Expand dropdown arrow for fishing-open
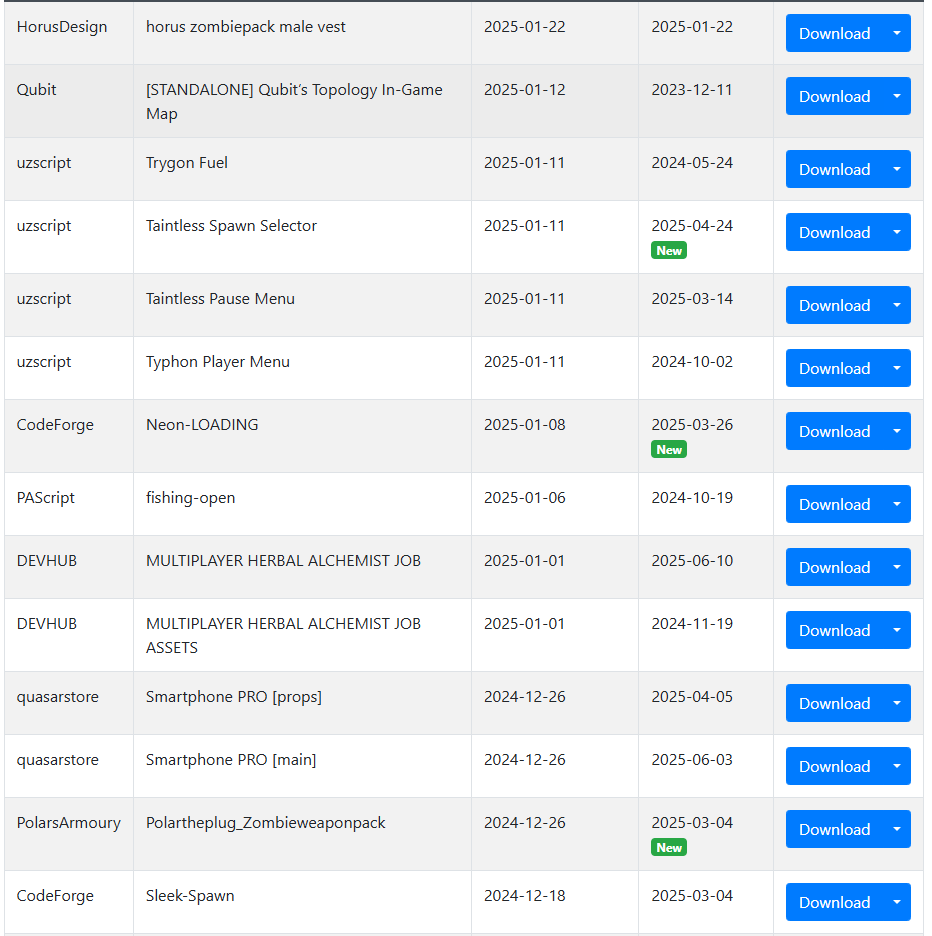 coord(897,504)
